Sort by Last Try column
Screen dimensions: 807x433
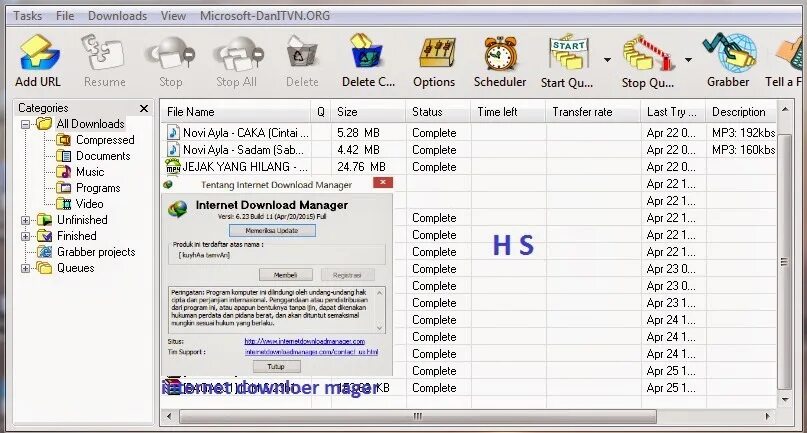click(x=673, y=112)
